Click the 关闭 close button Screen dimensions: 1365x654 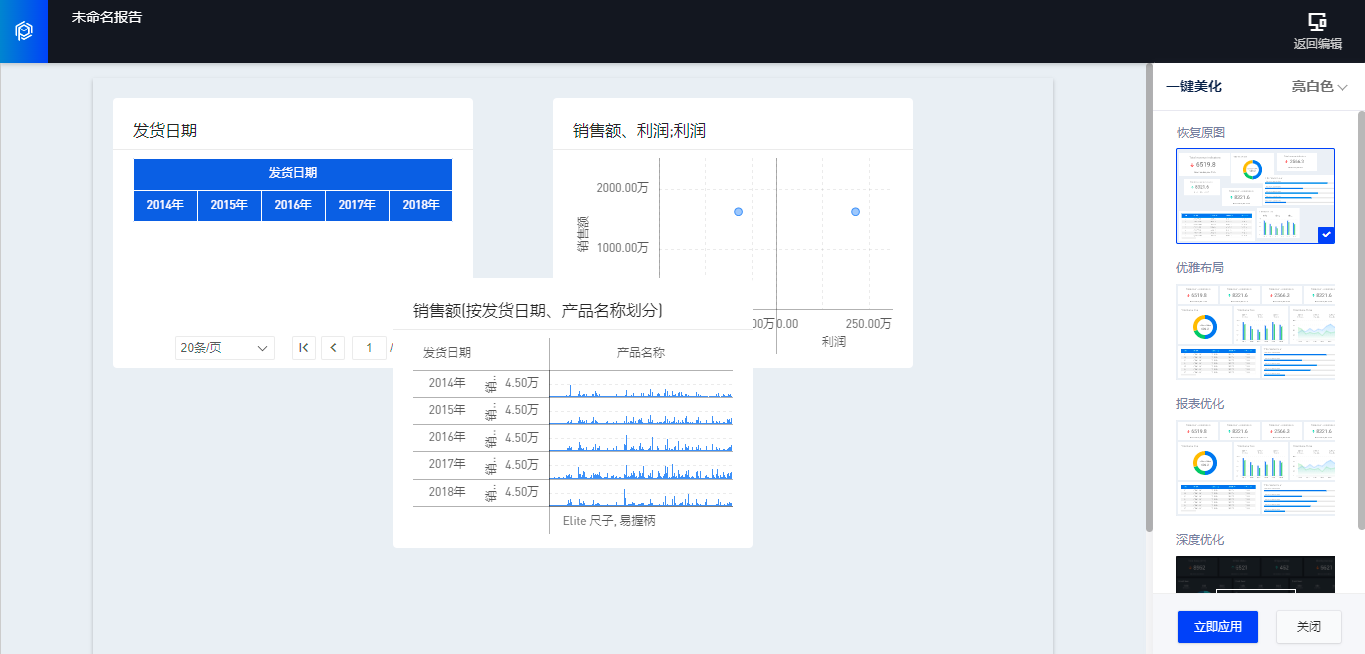[x=1308, y=627]
